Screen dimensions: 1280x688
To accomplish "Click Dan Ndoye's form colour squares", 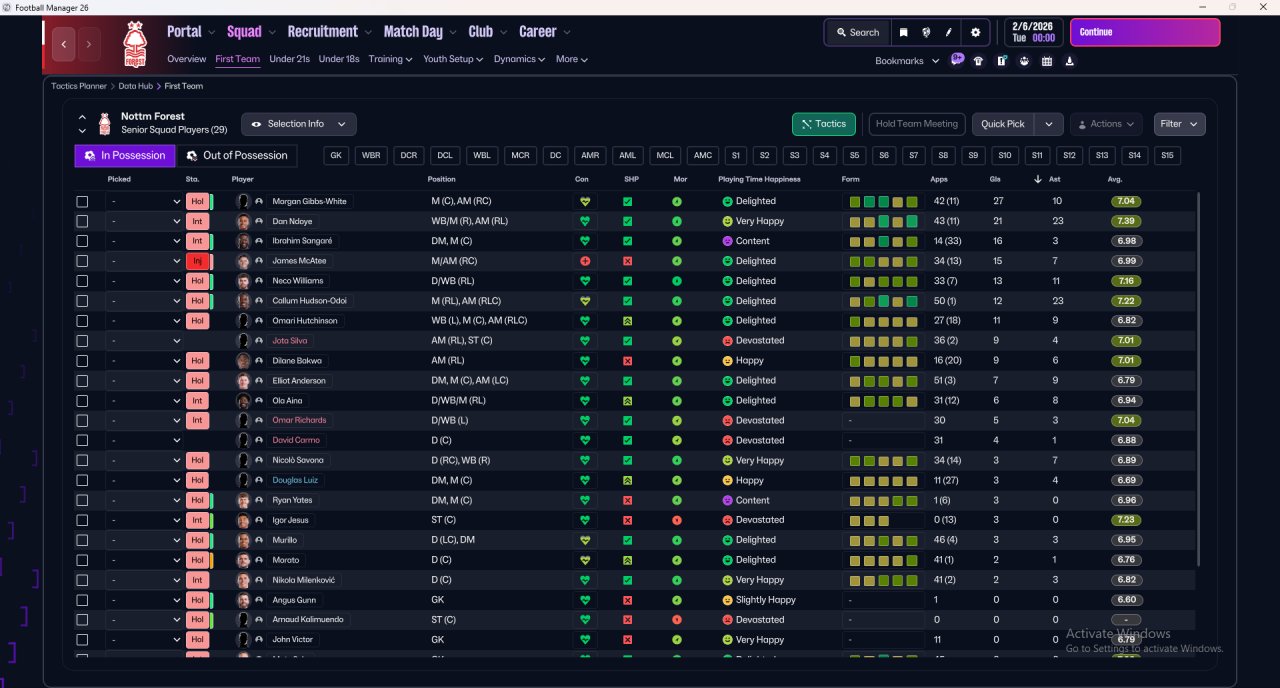I will [x=884, y=221].
